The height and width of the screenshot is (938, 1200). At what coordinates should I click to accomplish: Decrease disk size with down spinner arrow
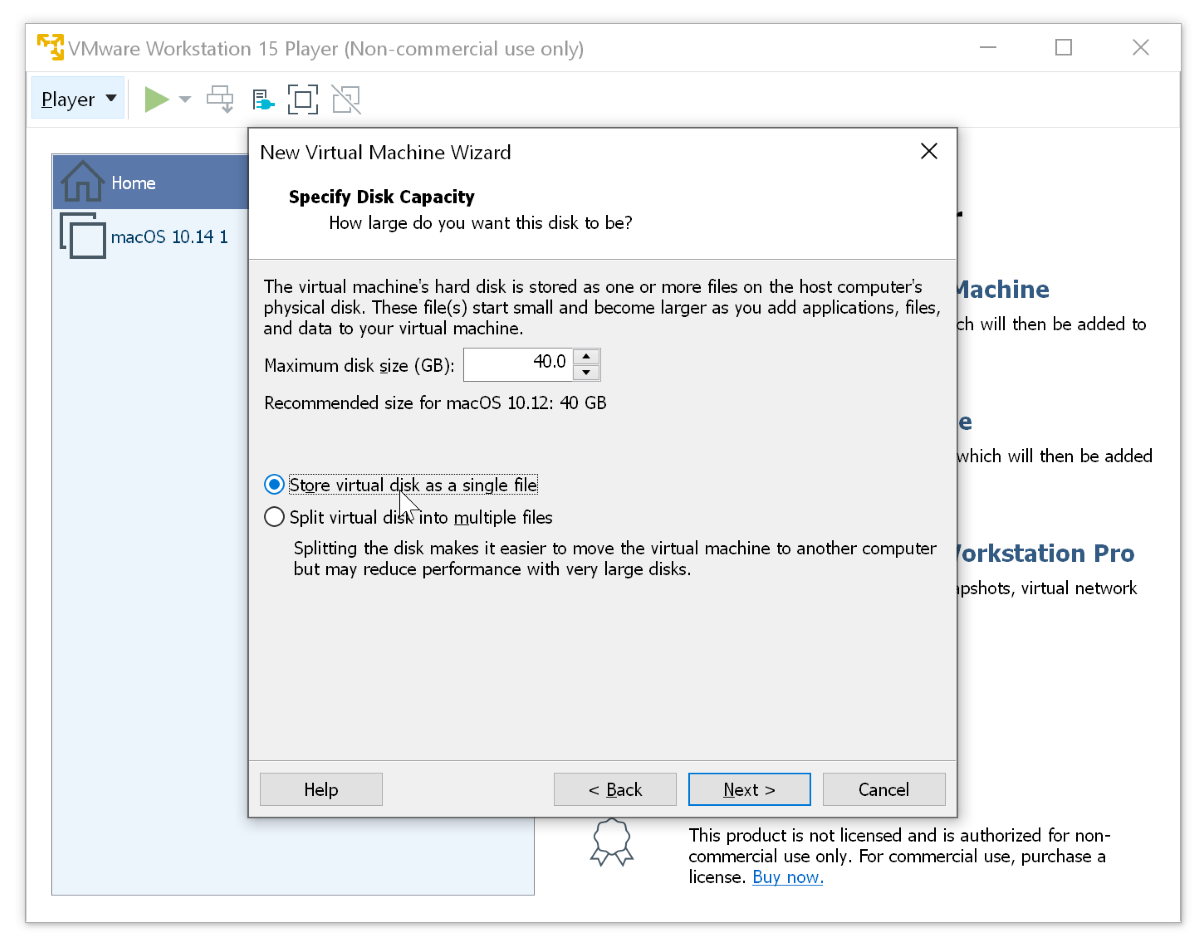pos(587,373)
